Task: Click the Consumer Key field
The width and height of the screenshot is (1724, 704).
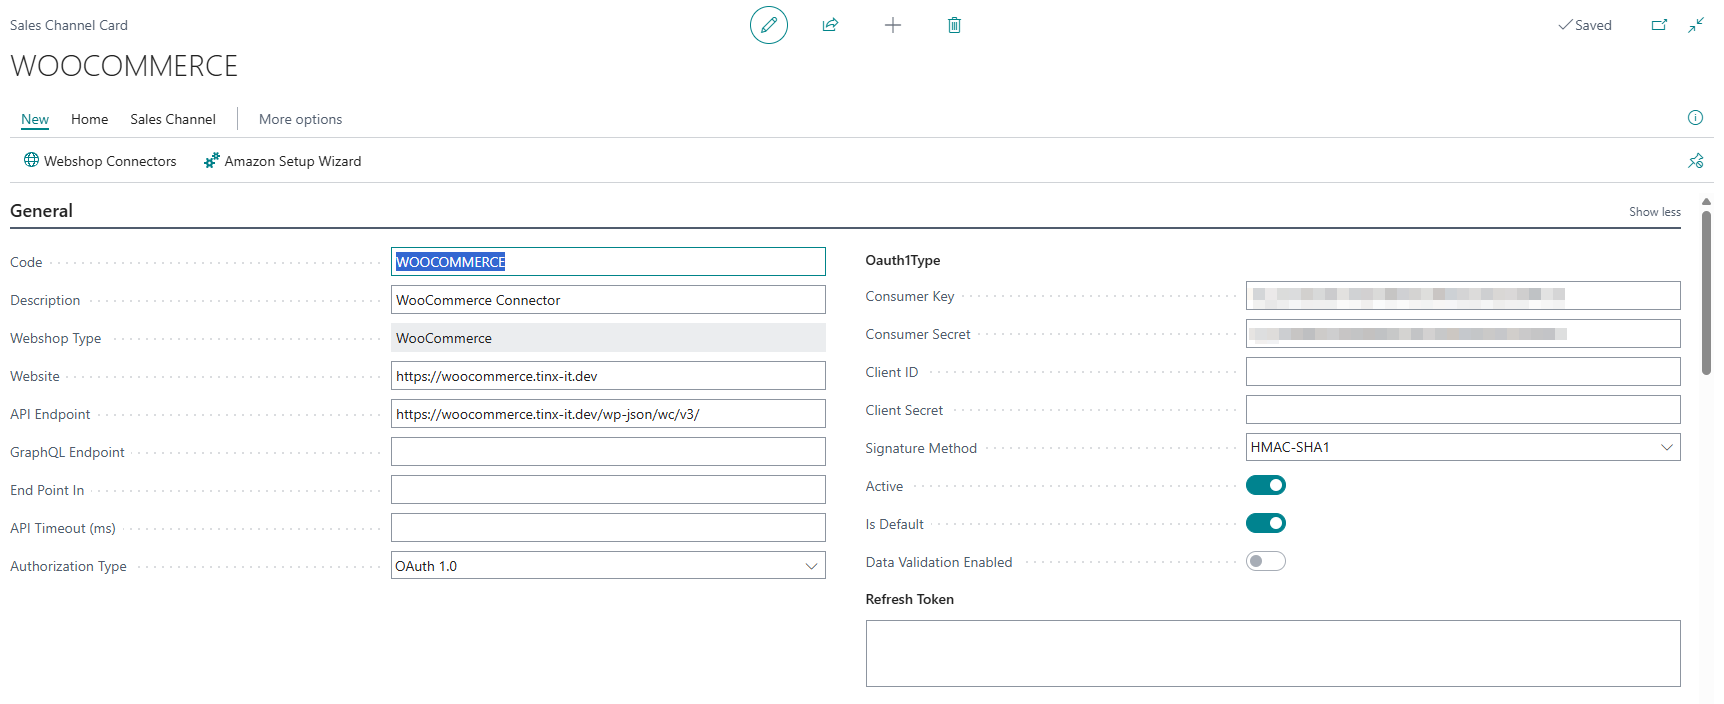Action: coord(1463,295)
